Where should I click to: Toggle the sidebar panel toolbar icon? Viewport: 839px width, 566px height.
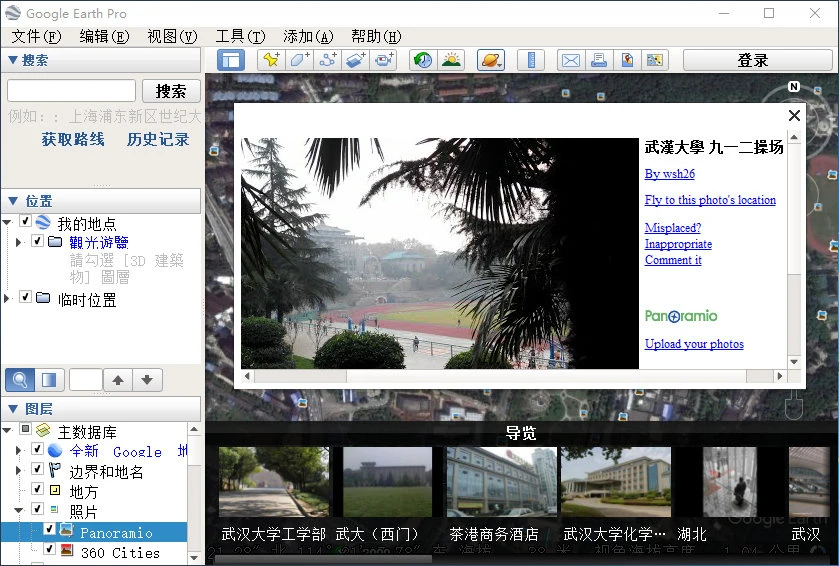231,60
